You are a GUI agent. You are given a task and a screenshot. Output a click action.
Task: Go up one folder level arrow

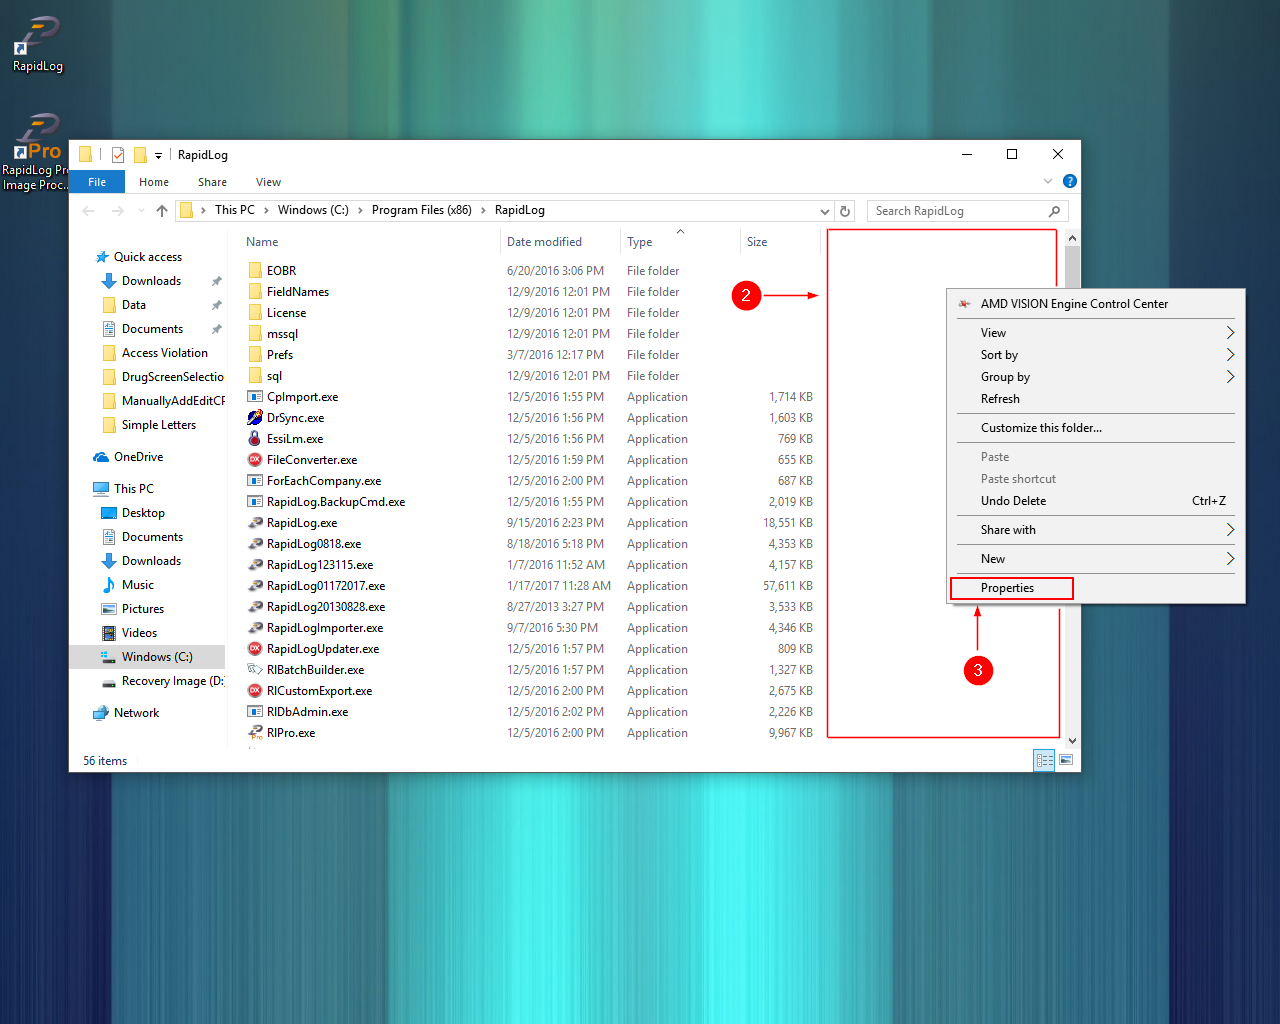162,211
